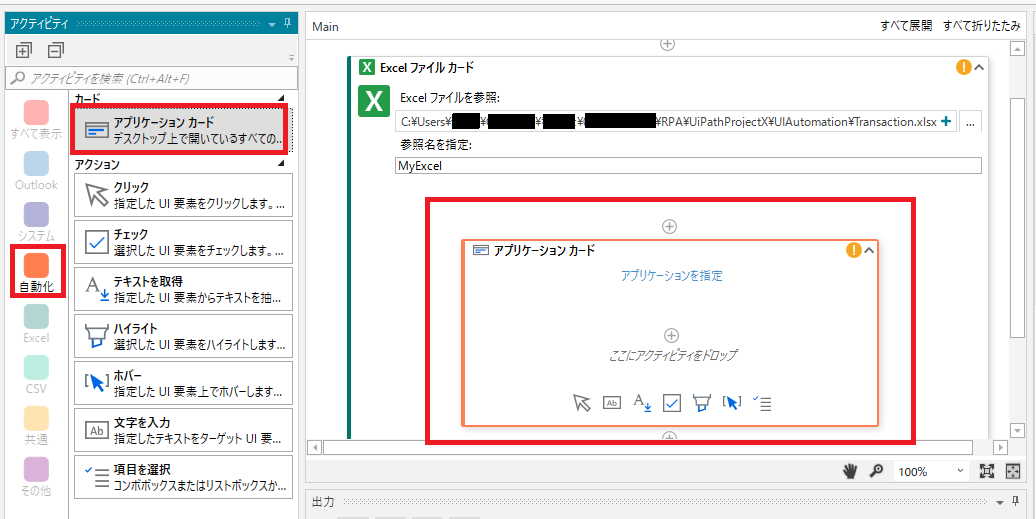The image size is (1036, 519).
Task: Click the get-text quick-action icon in the application card
Action: click(642, 403)
